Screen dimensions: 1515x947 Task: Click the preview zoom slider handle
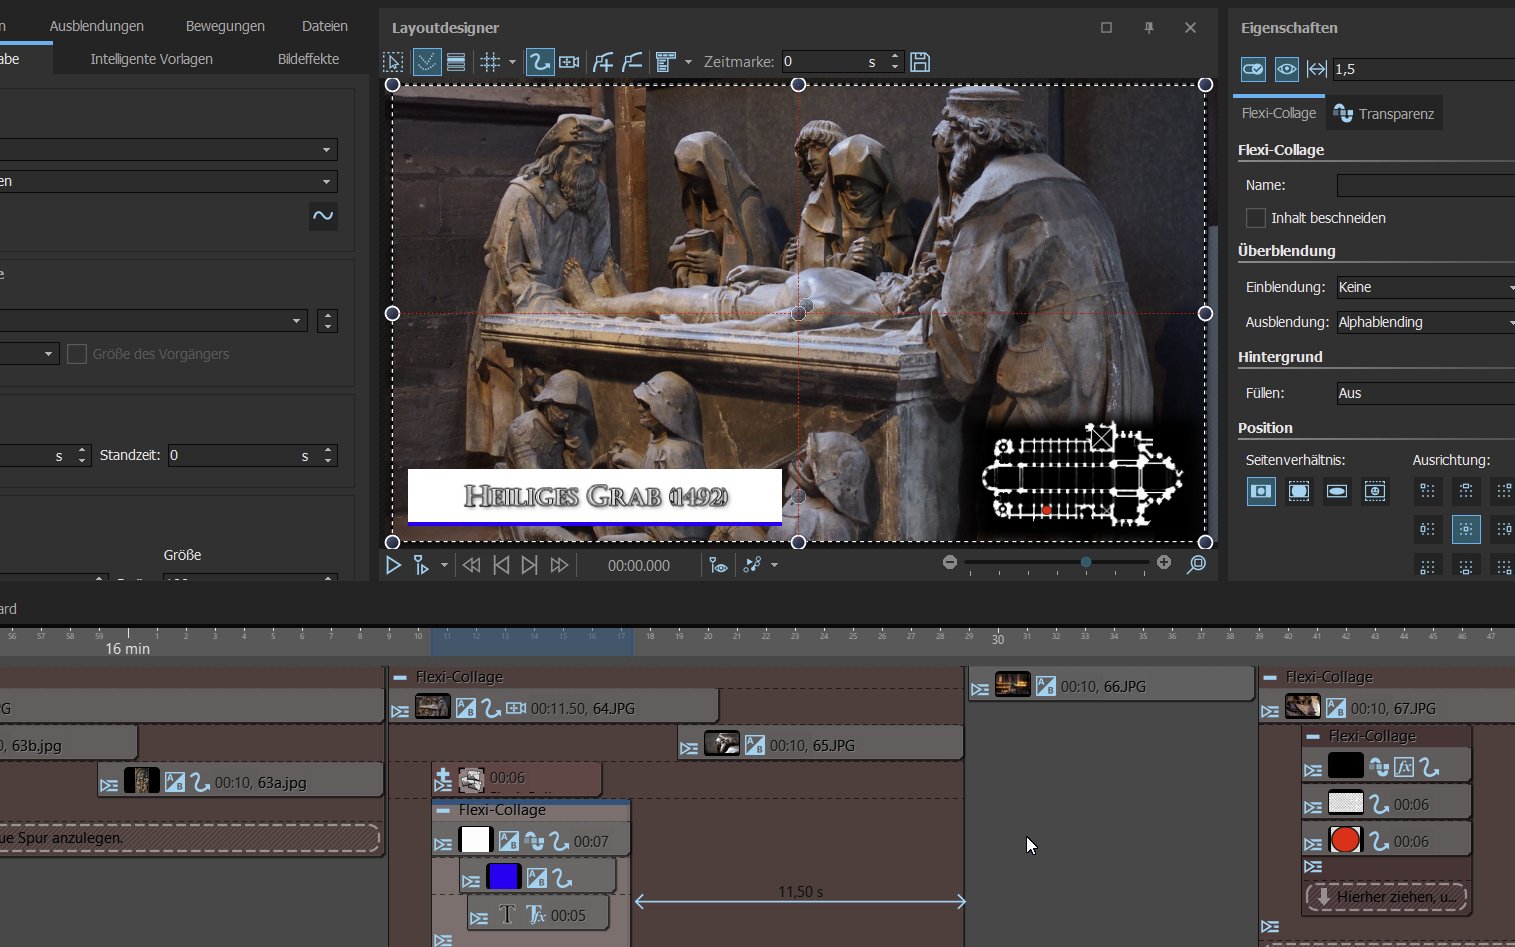[1086, 563]
